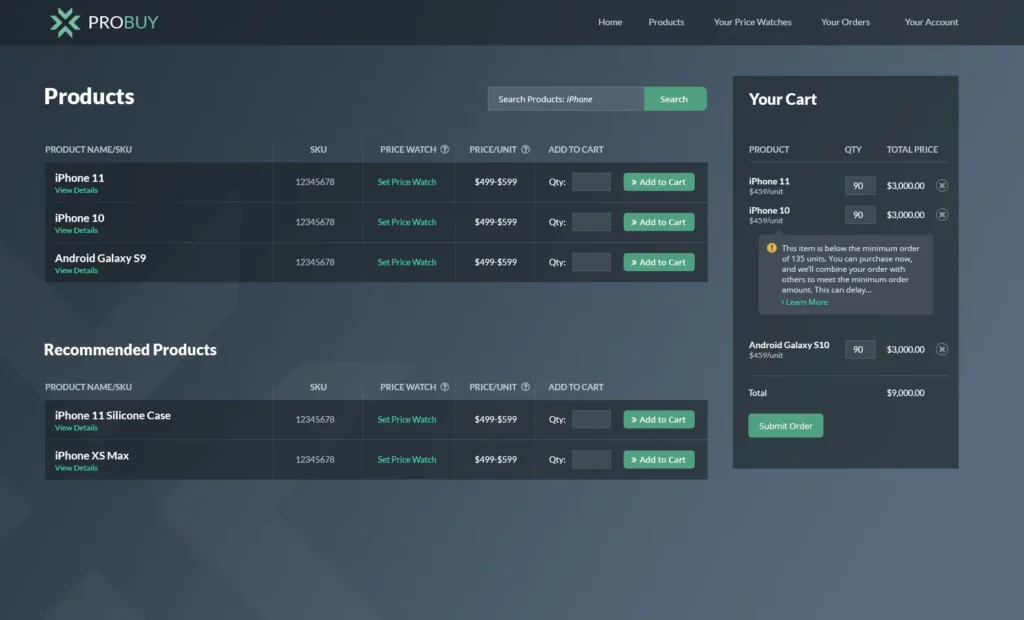The image size is (1024, 620).
Task: Set Price Watch for iPhone XS Max
Action: pyautogui.click(x=407, y=459)
